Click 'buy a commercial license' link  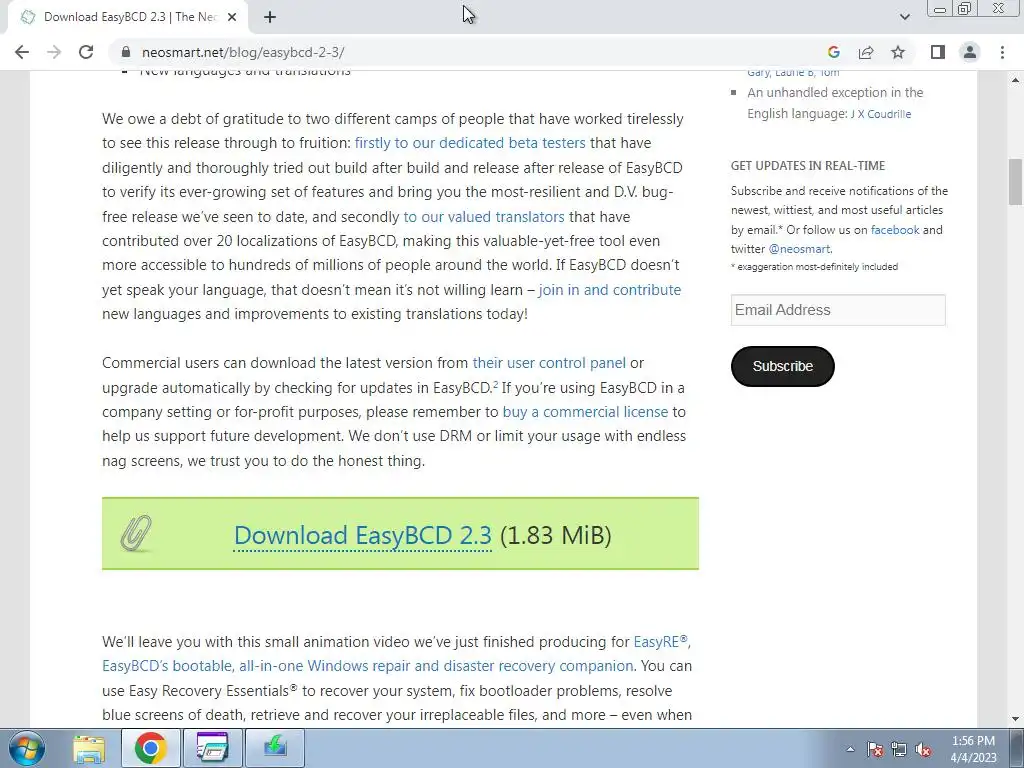click(585, 411)
